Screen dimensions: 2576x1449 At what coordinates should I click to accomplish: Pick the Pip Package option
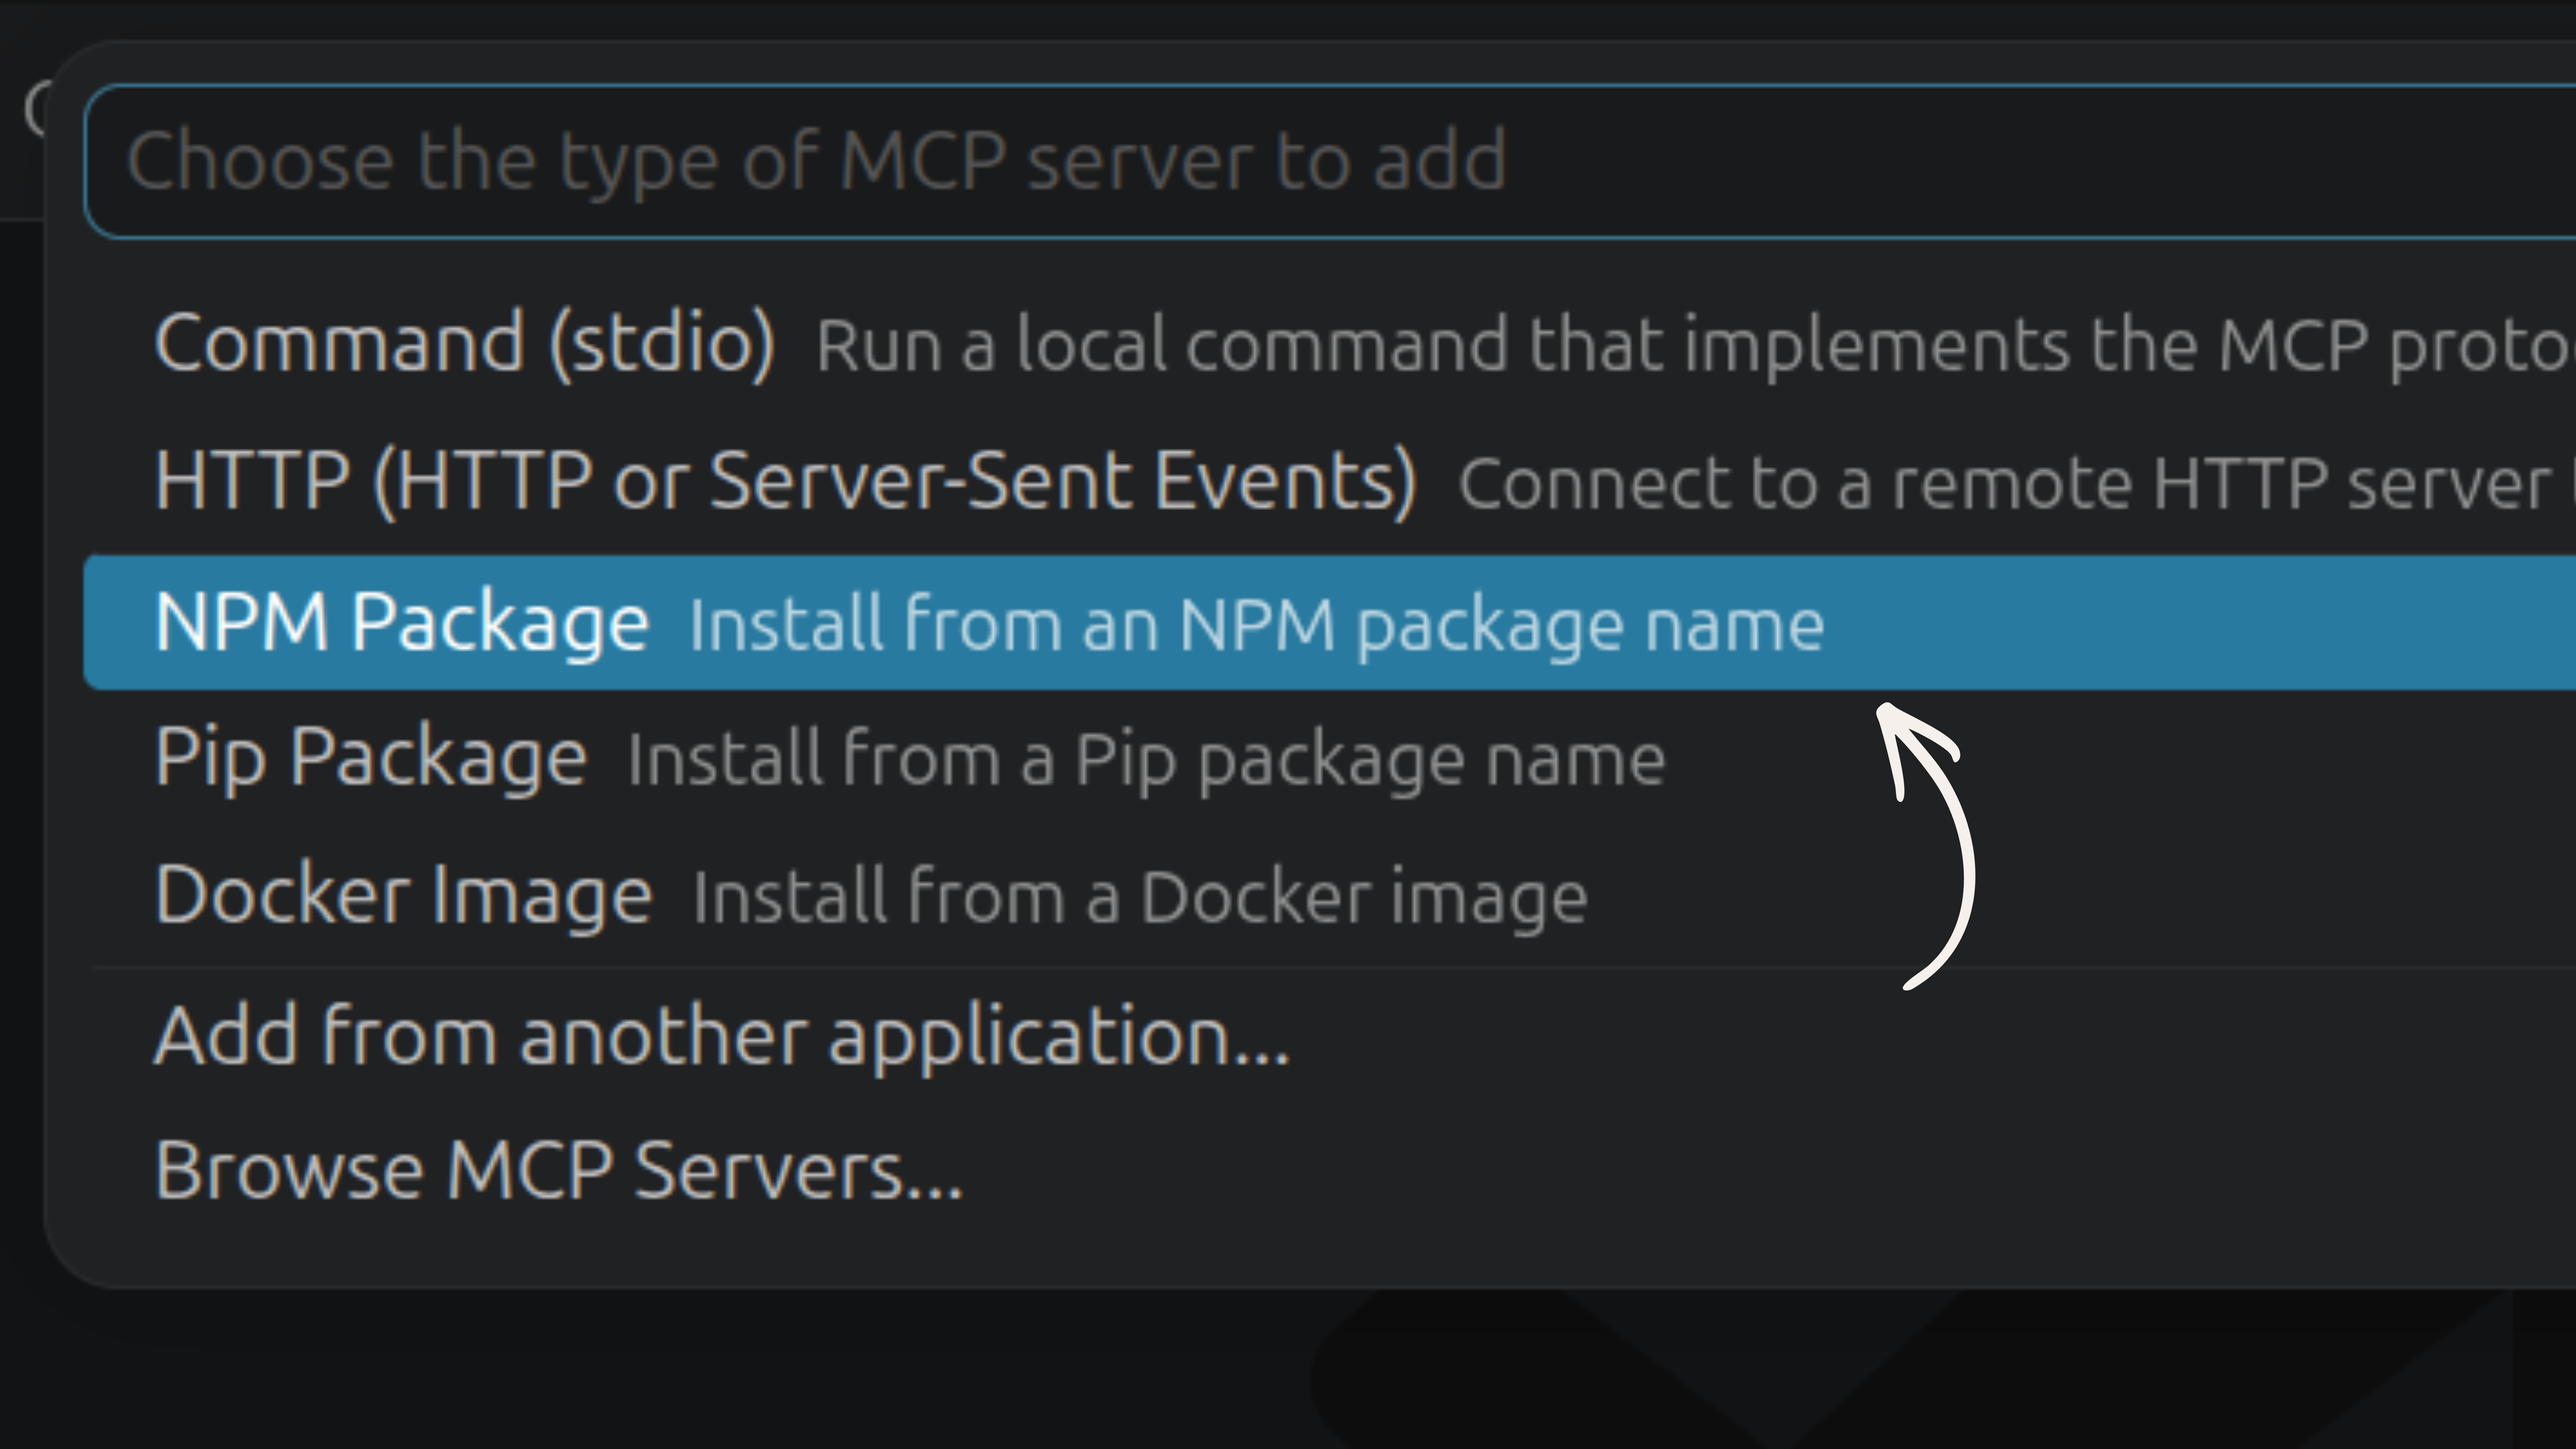(x=1330, y=758)
